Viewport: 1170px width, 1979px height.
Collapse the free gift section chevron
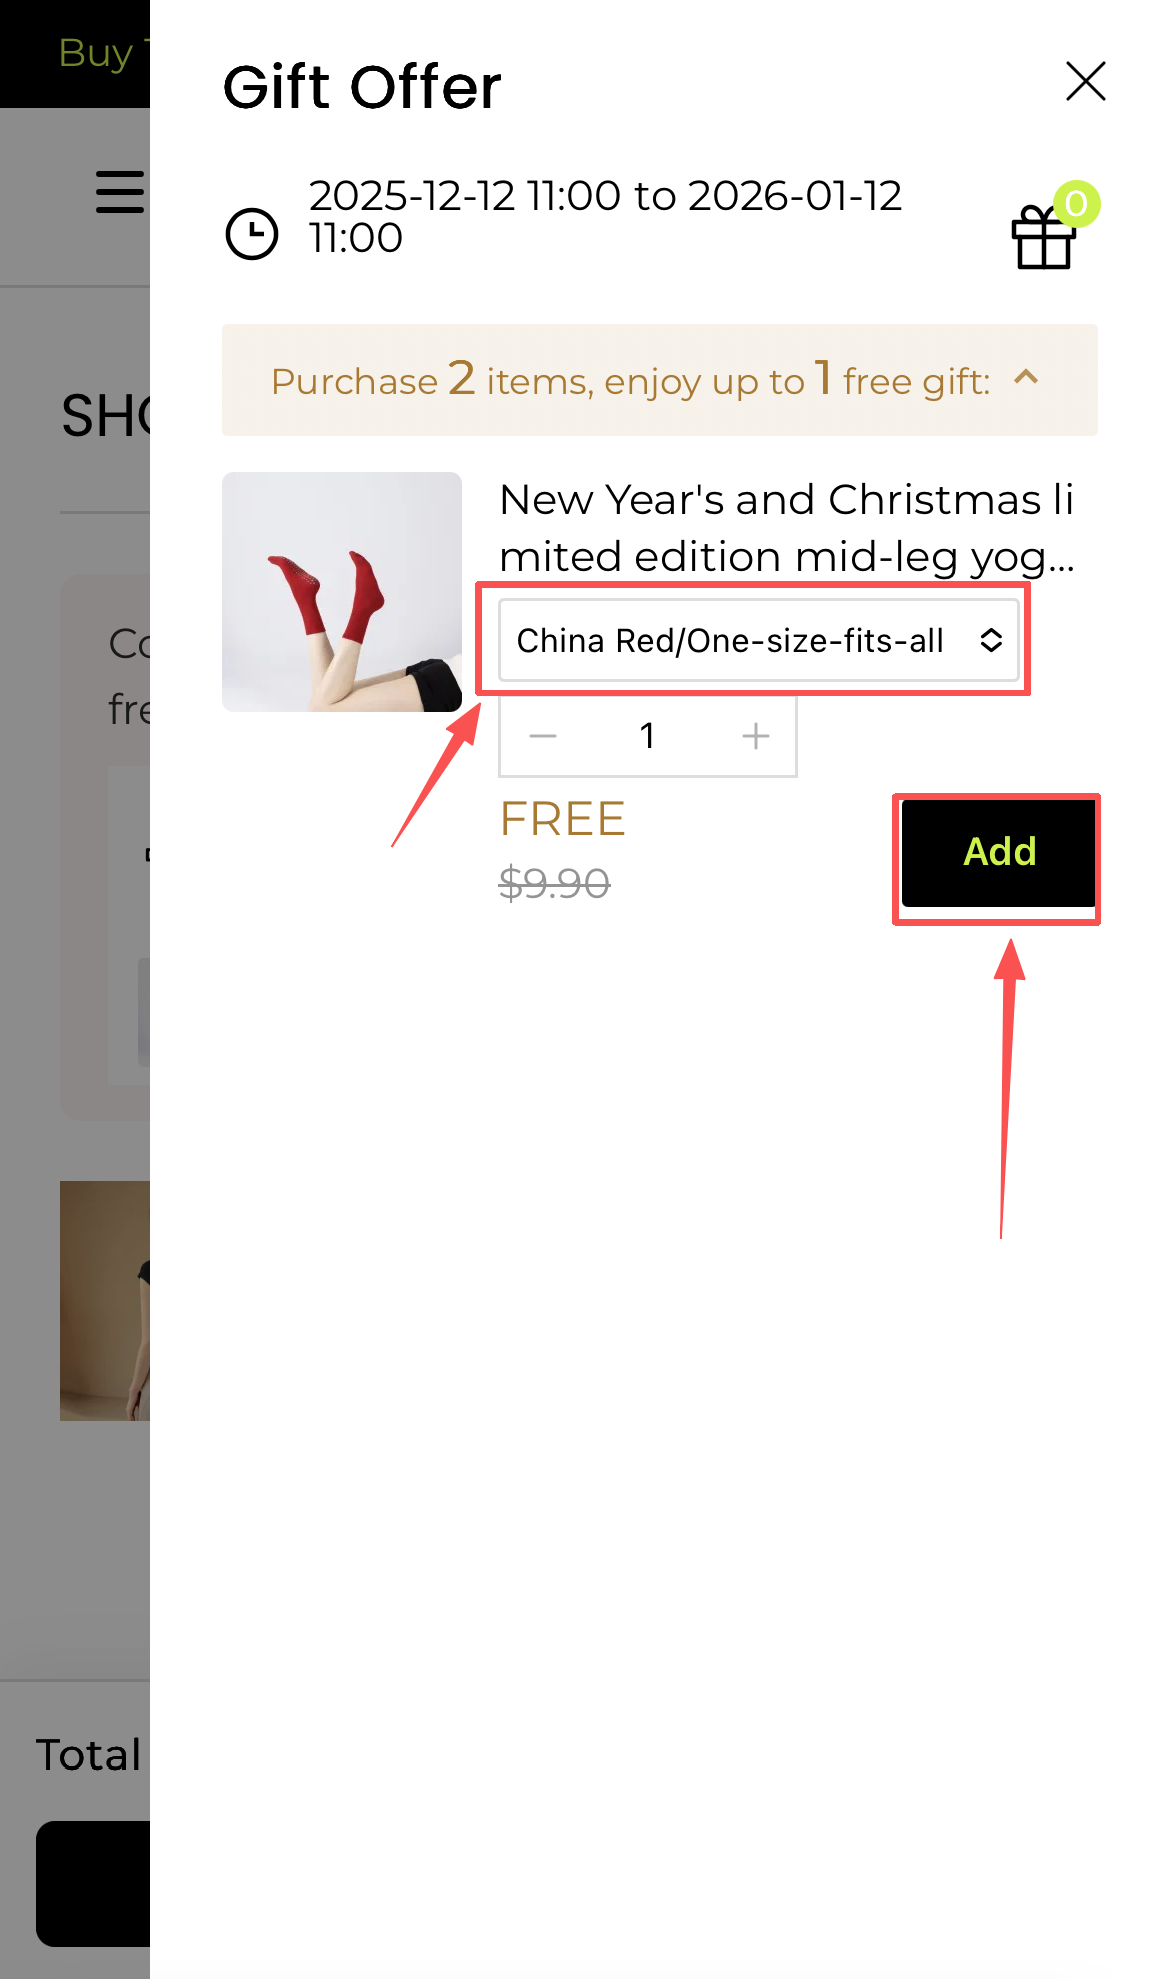pyautogui.click(x=1027, y=378)
